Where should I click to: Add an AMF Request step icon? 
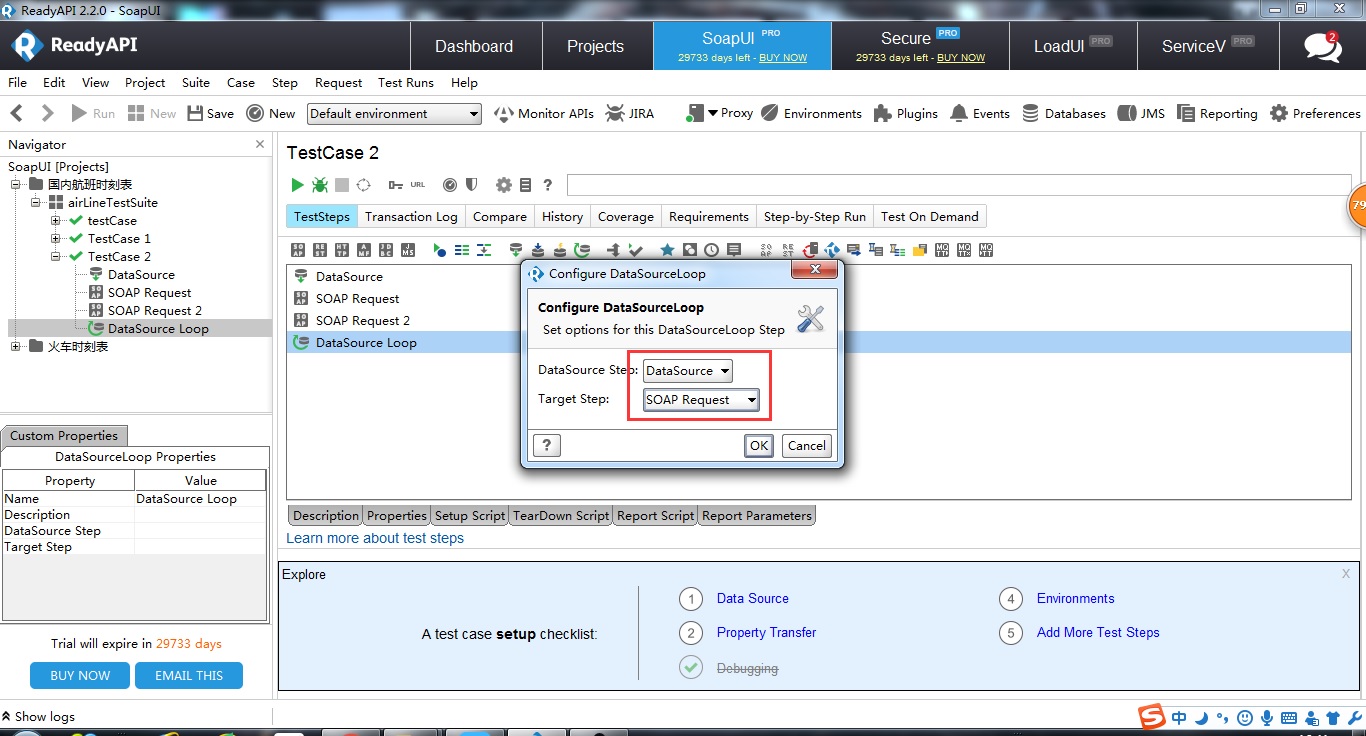click(x=364, y=250)
